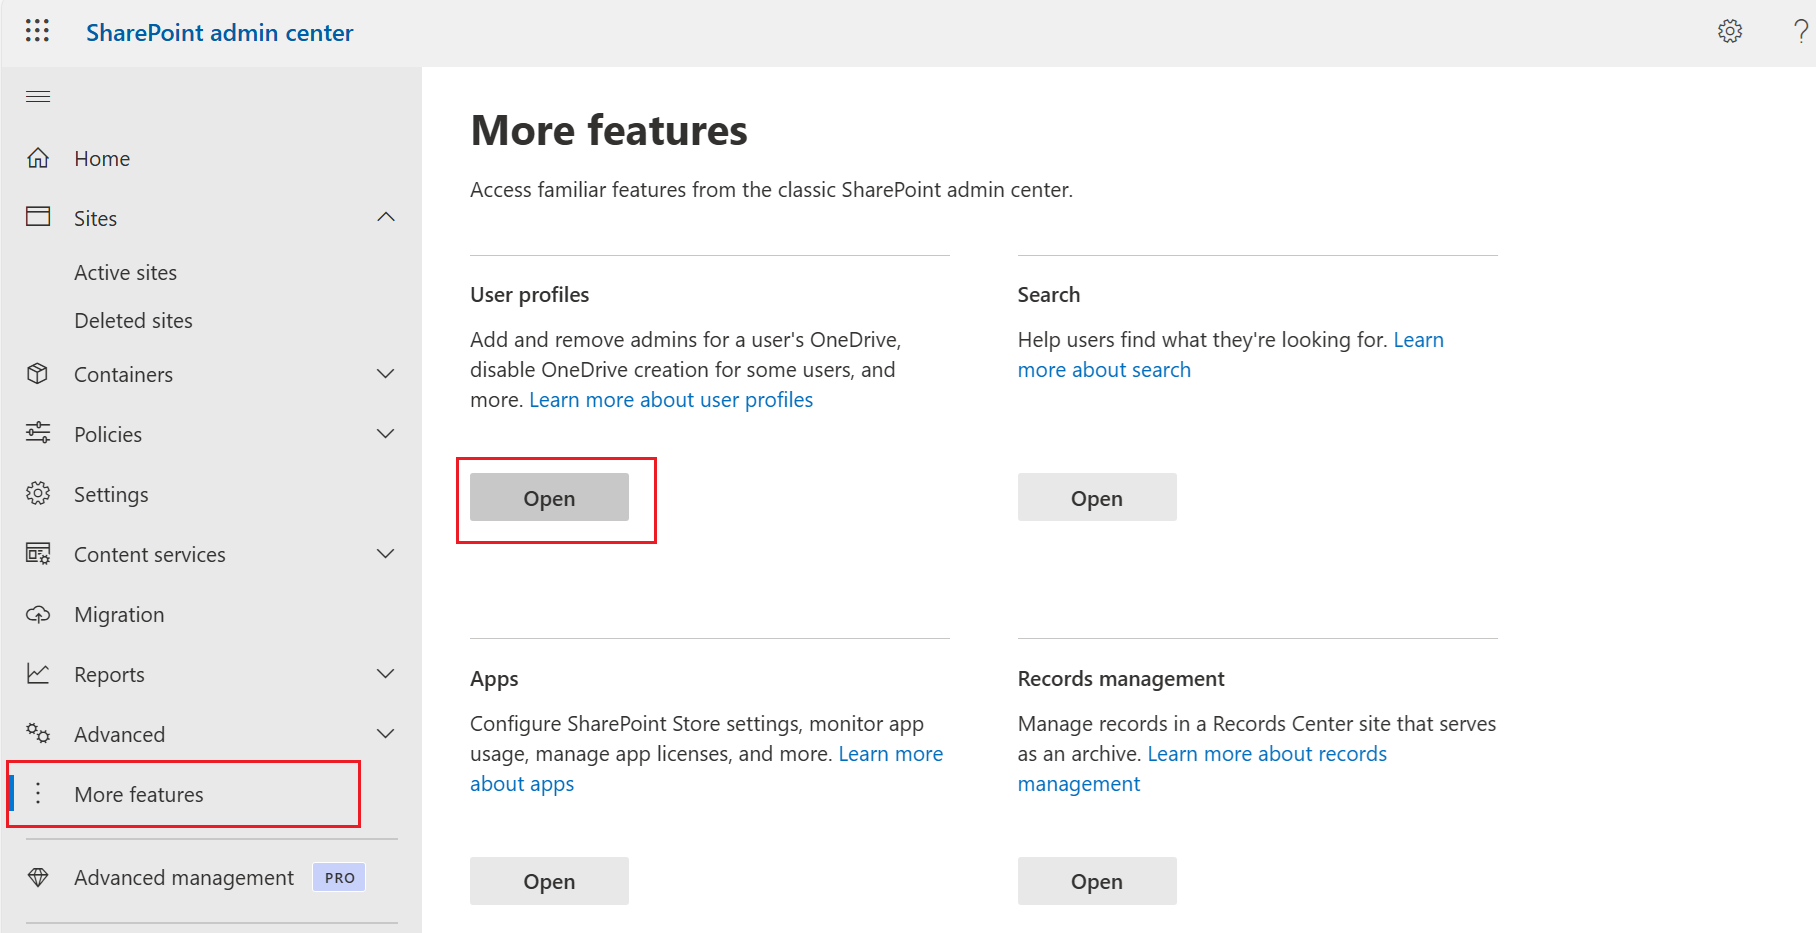This screenshot has width=1816, height=933.
Task: Open the Apps feature
Action: (549, 881)
